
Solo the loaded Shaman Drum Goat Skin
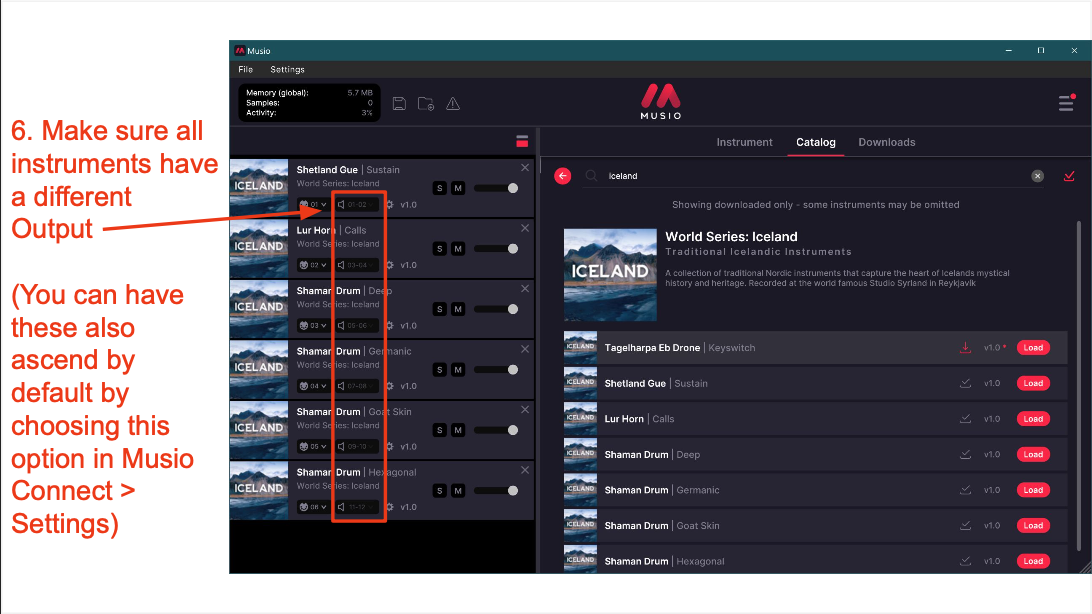pyautogui.click(x=439, y=430)
